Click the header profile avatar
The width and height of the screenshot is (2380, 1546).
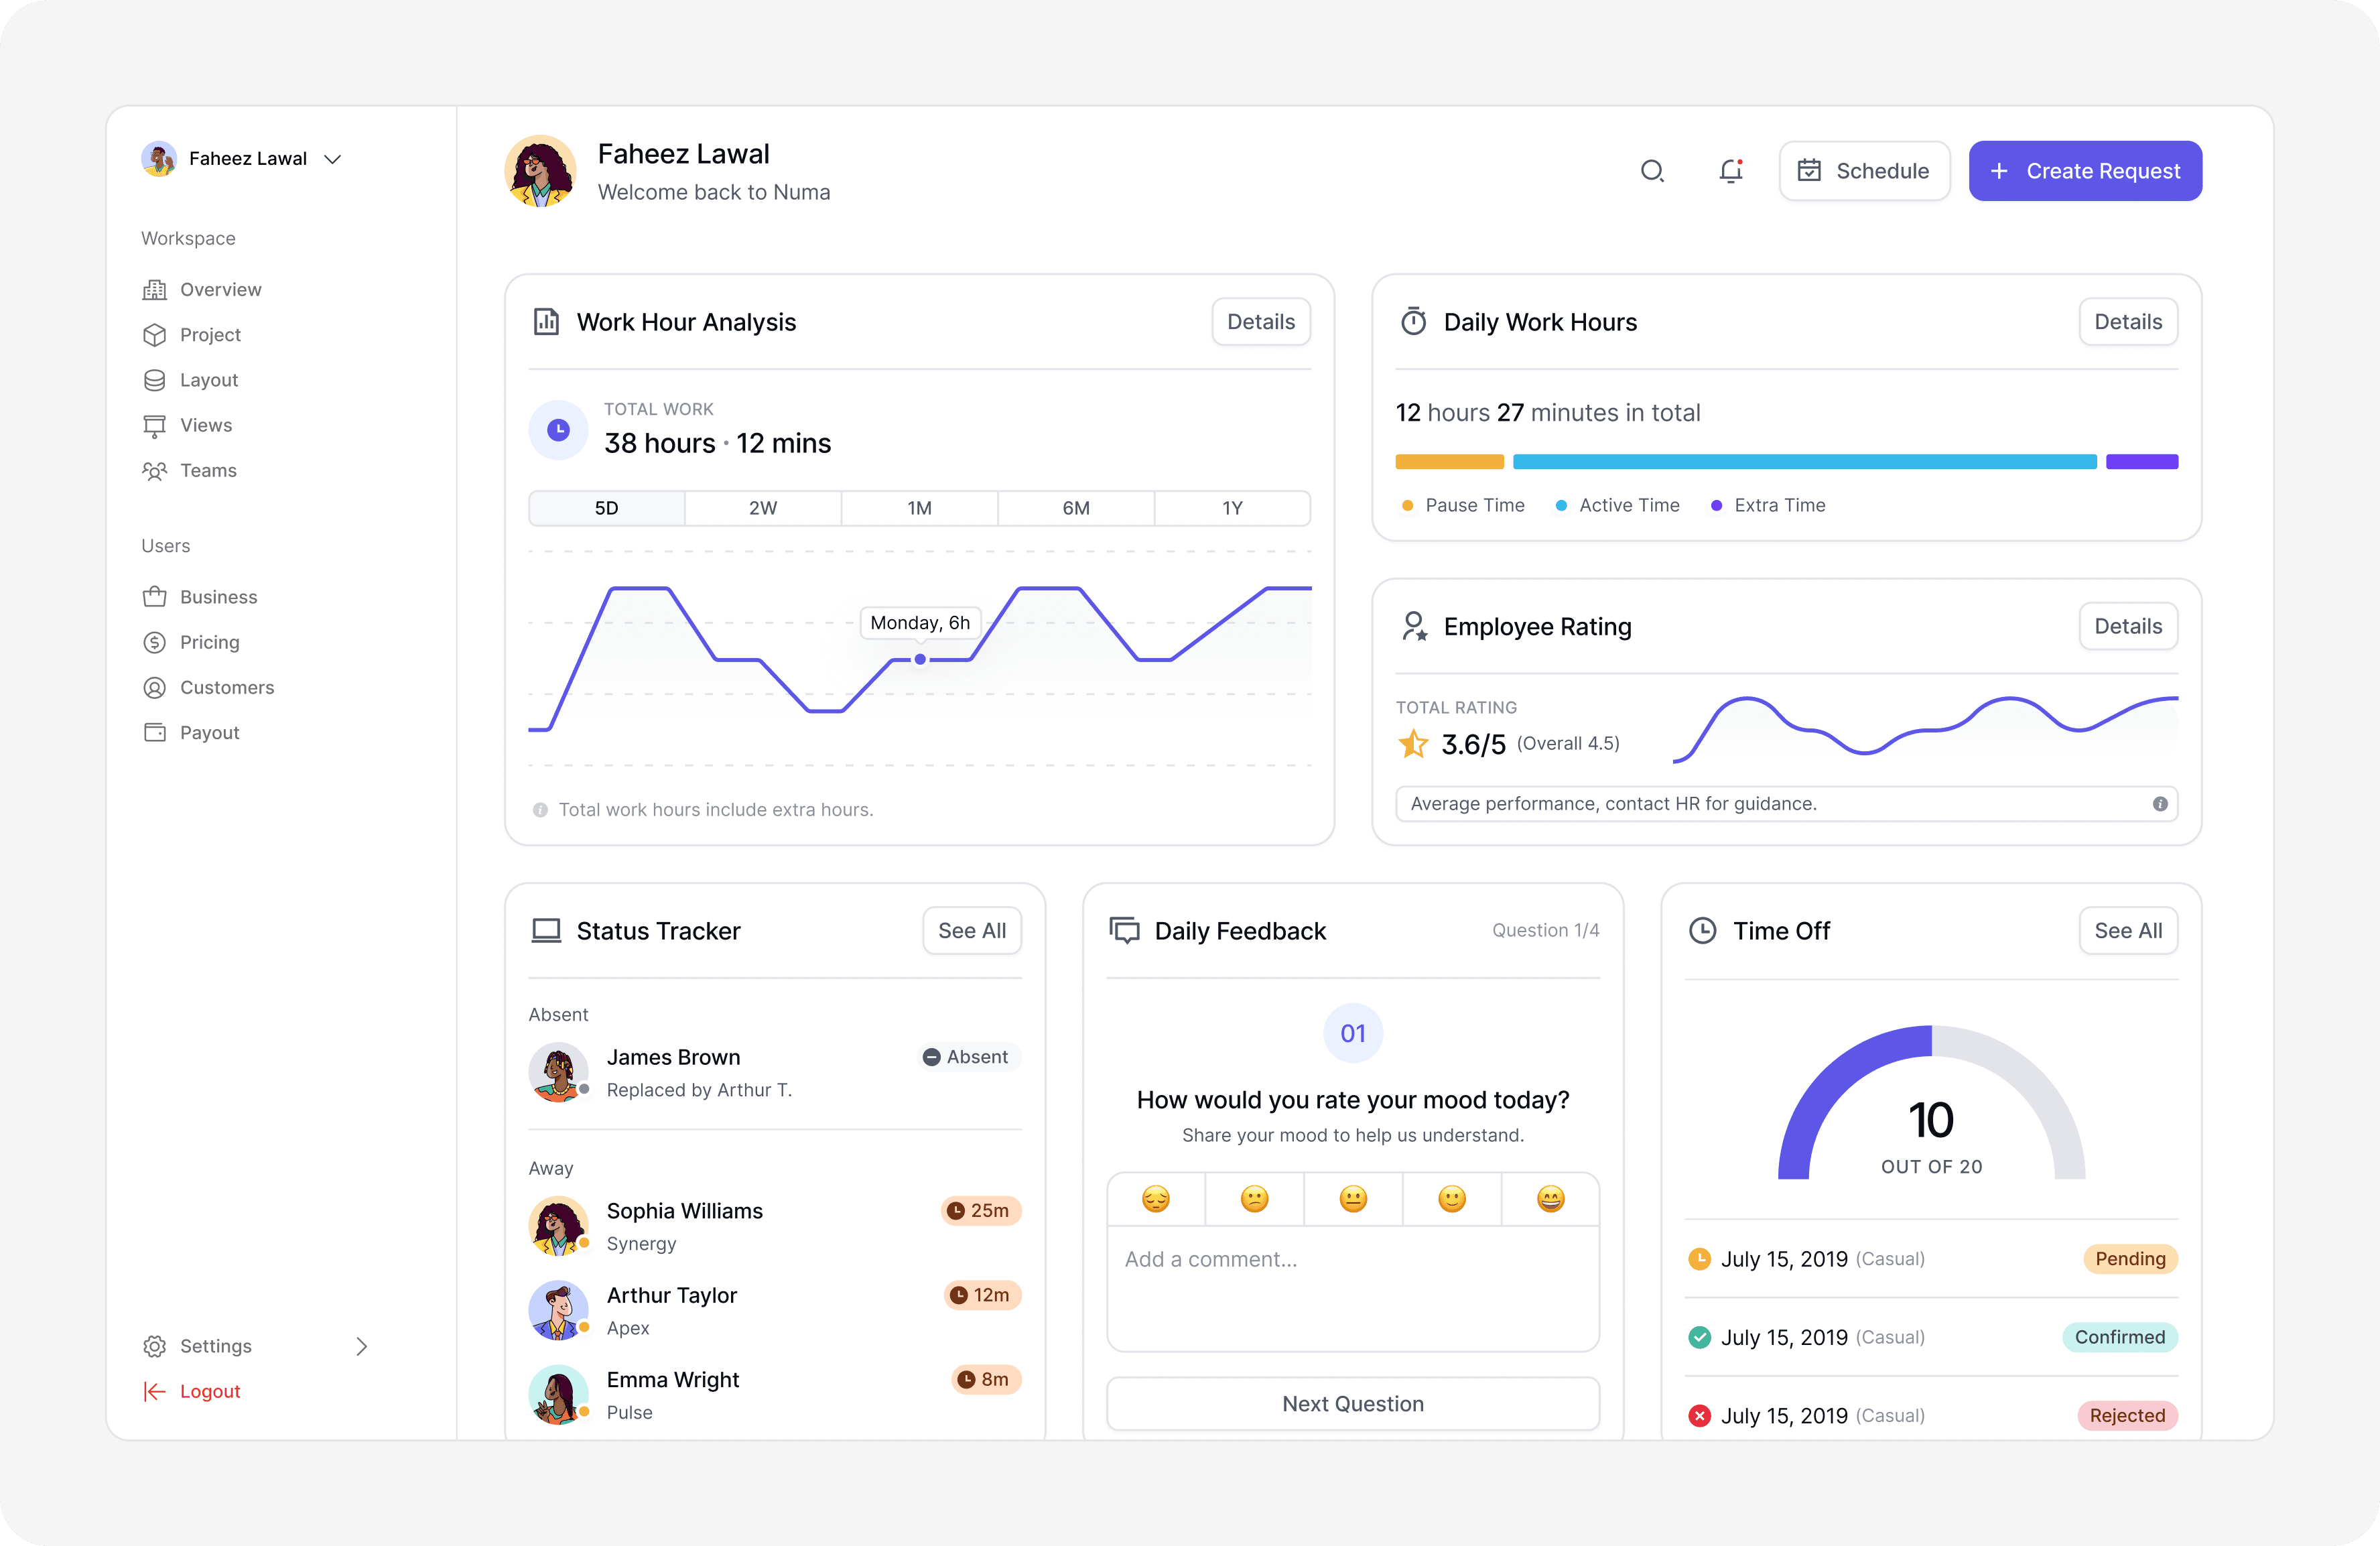click(x=540, y=171)
